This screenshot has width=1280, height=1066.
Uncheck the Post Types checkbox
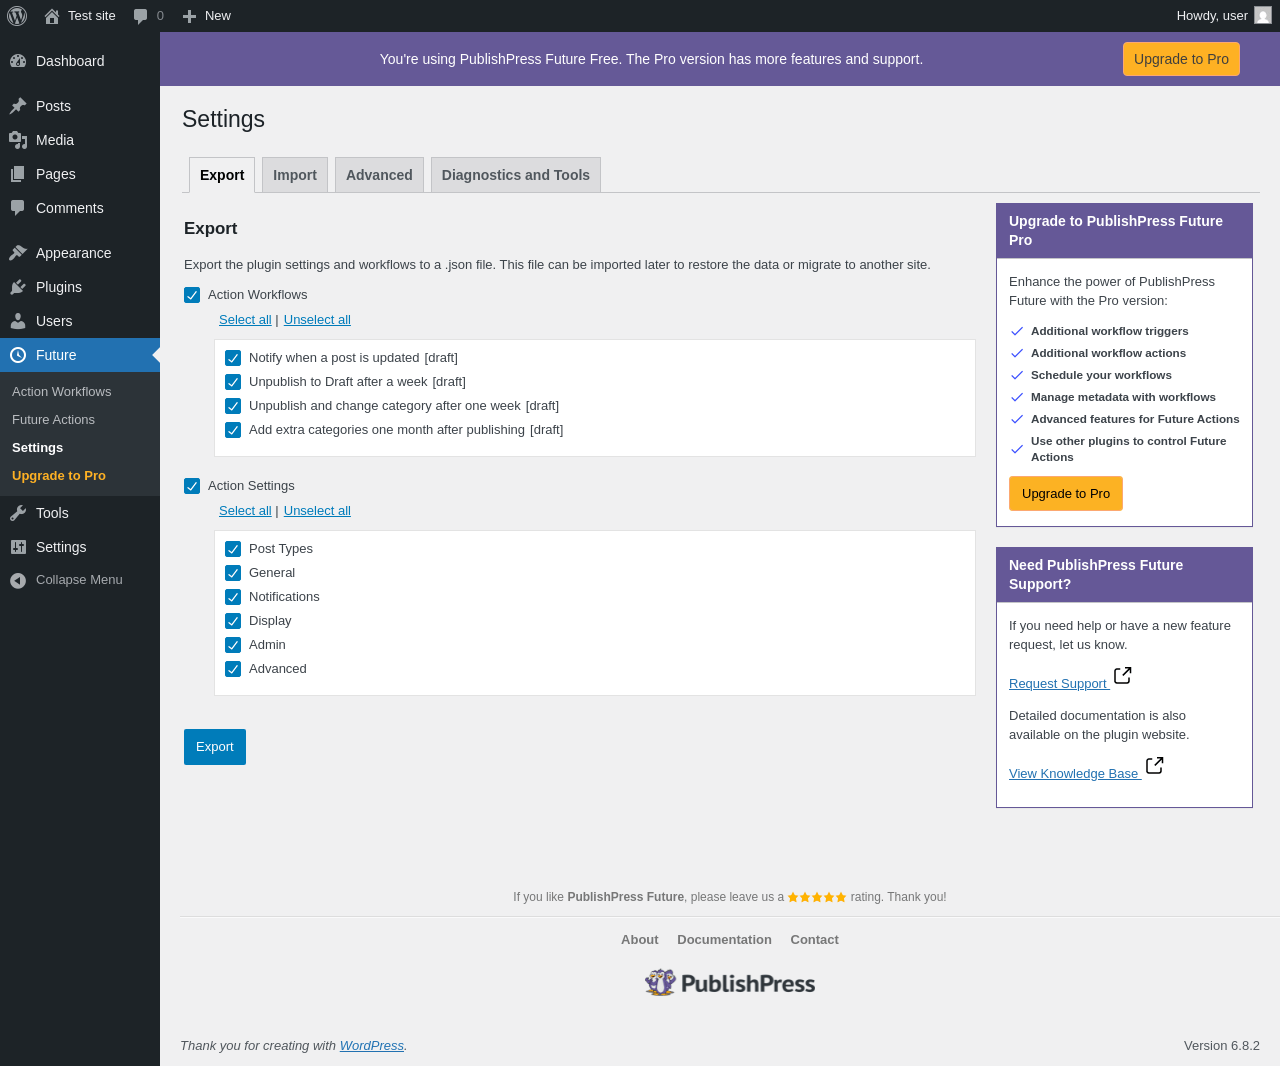point(233,549)
